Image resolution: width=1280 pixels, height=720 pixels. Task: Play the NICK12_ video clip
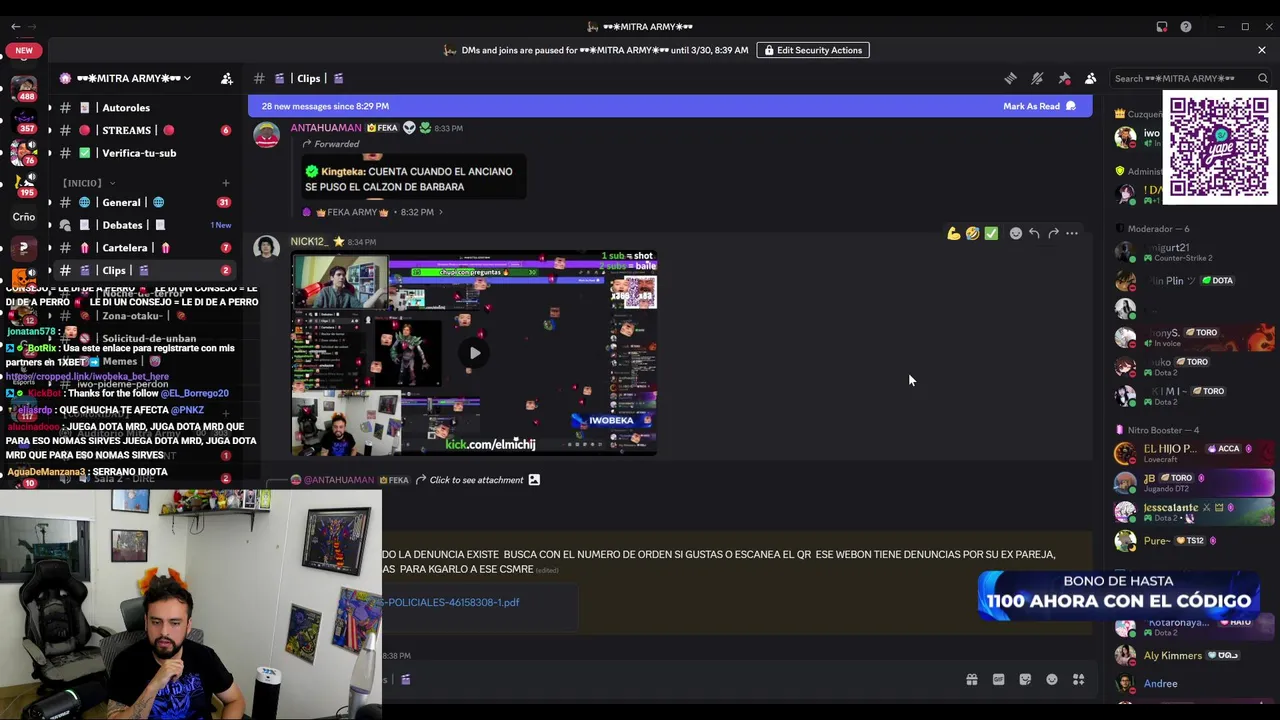coord(475,352)
